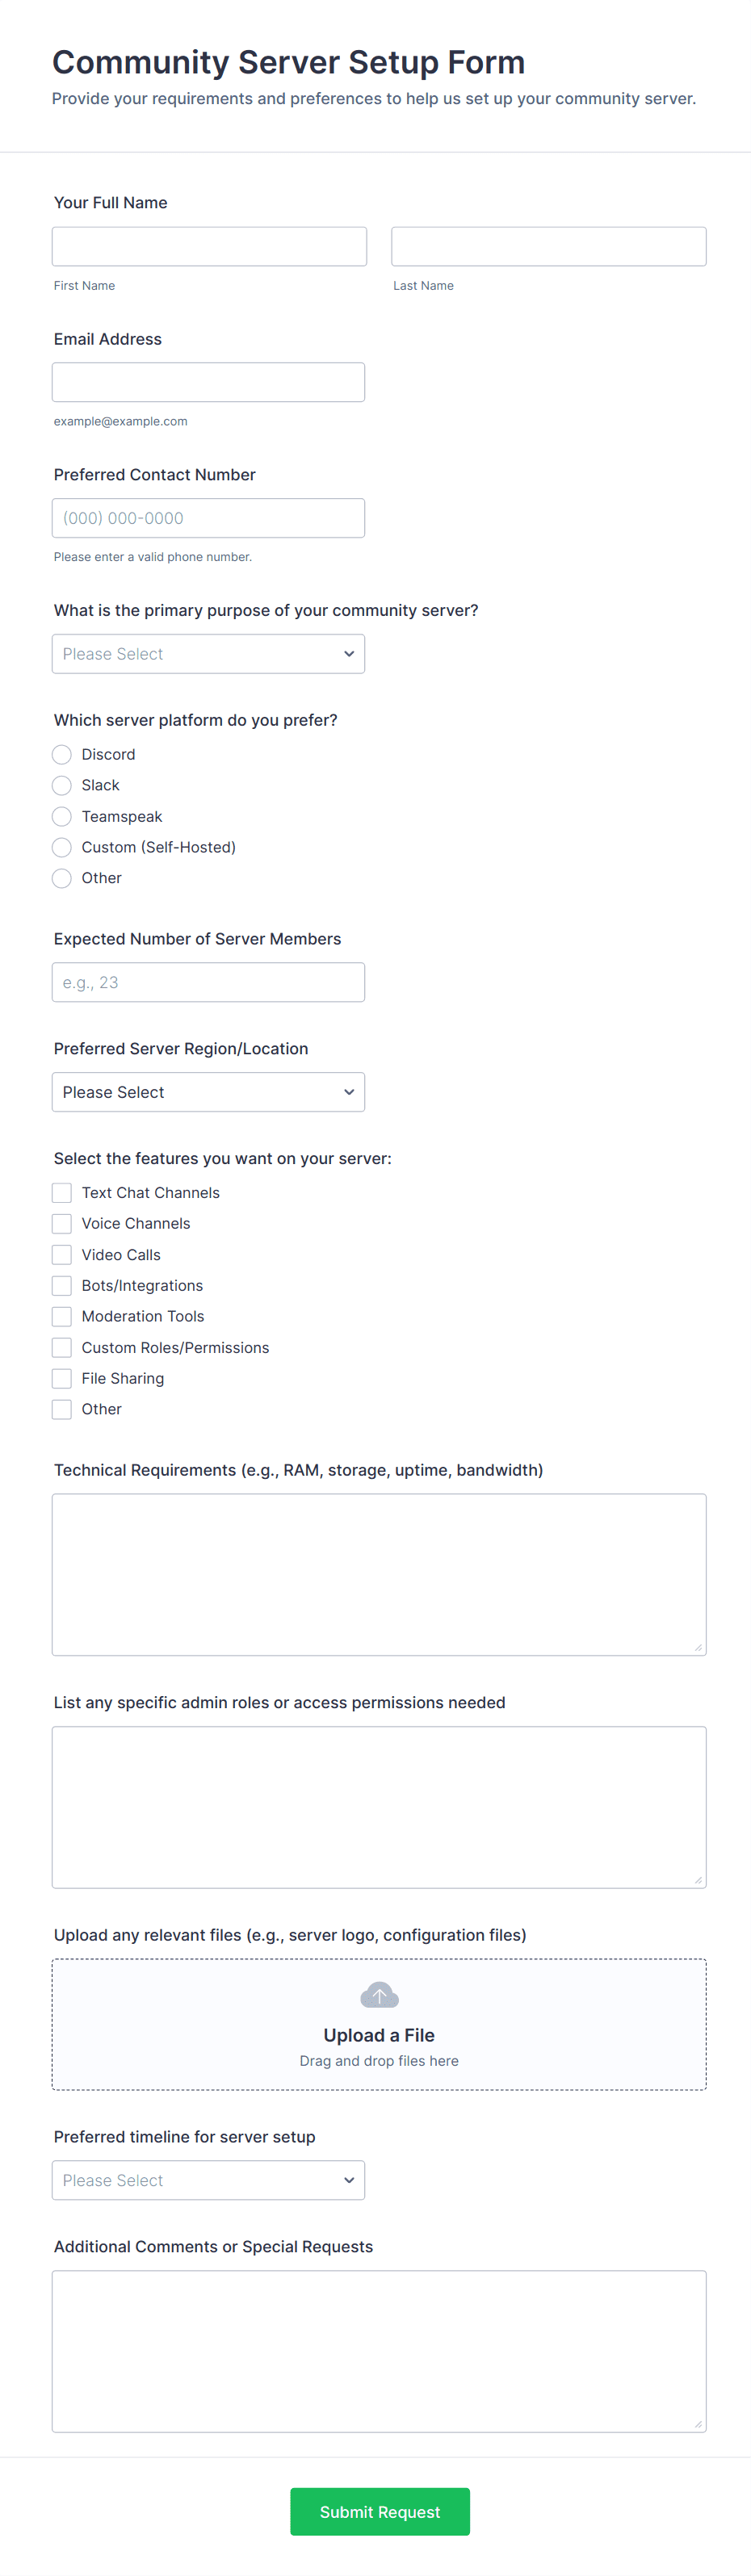751x2576 pixels.
Task: Enable the Moderation Tools feature
Action: click(62, 1316)
